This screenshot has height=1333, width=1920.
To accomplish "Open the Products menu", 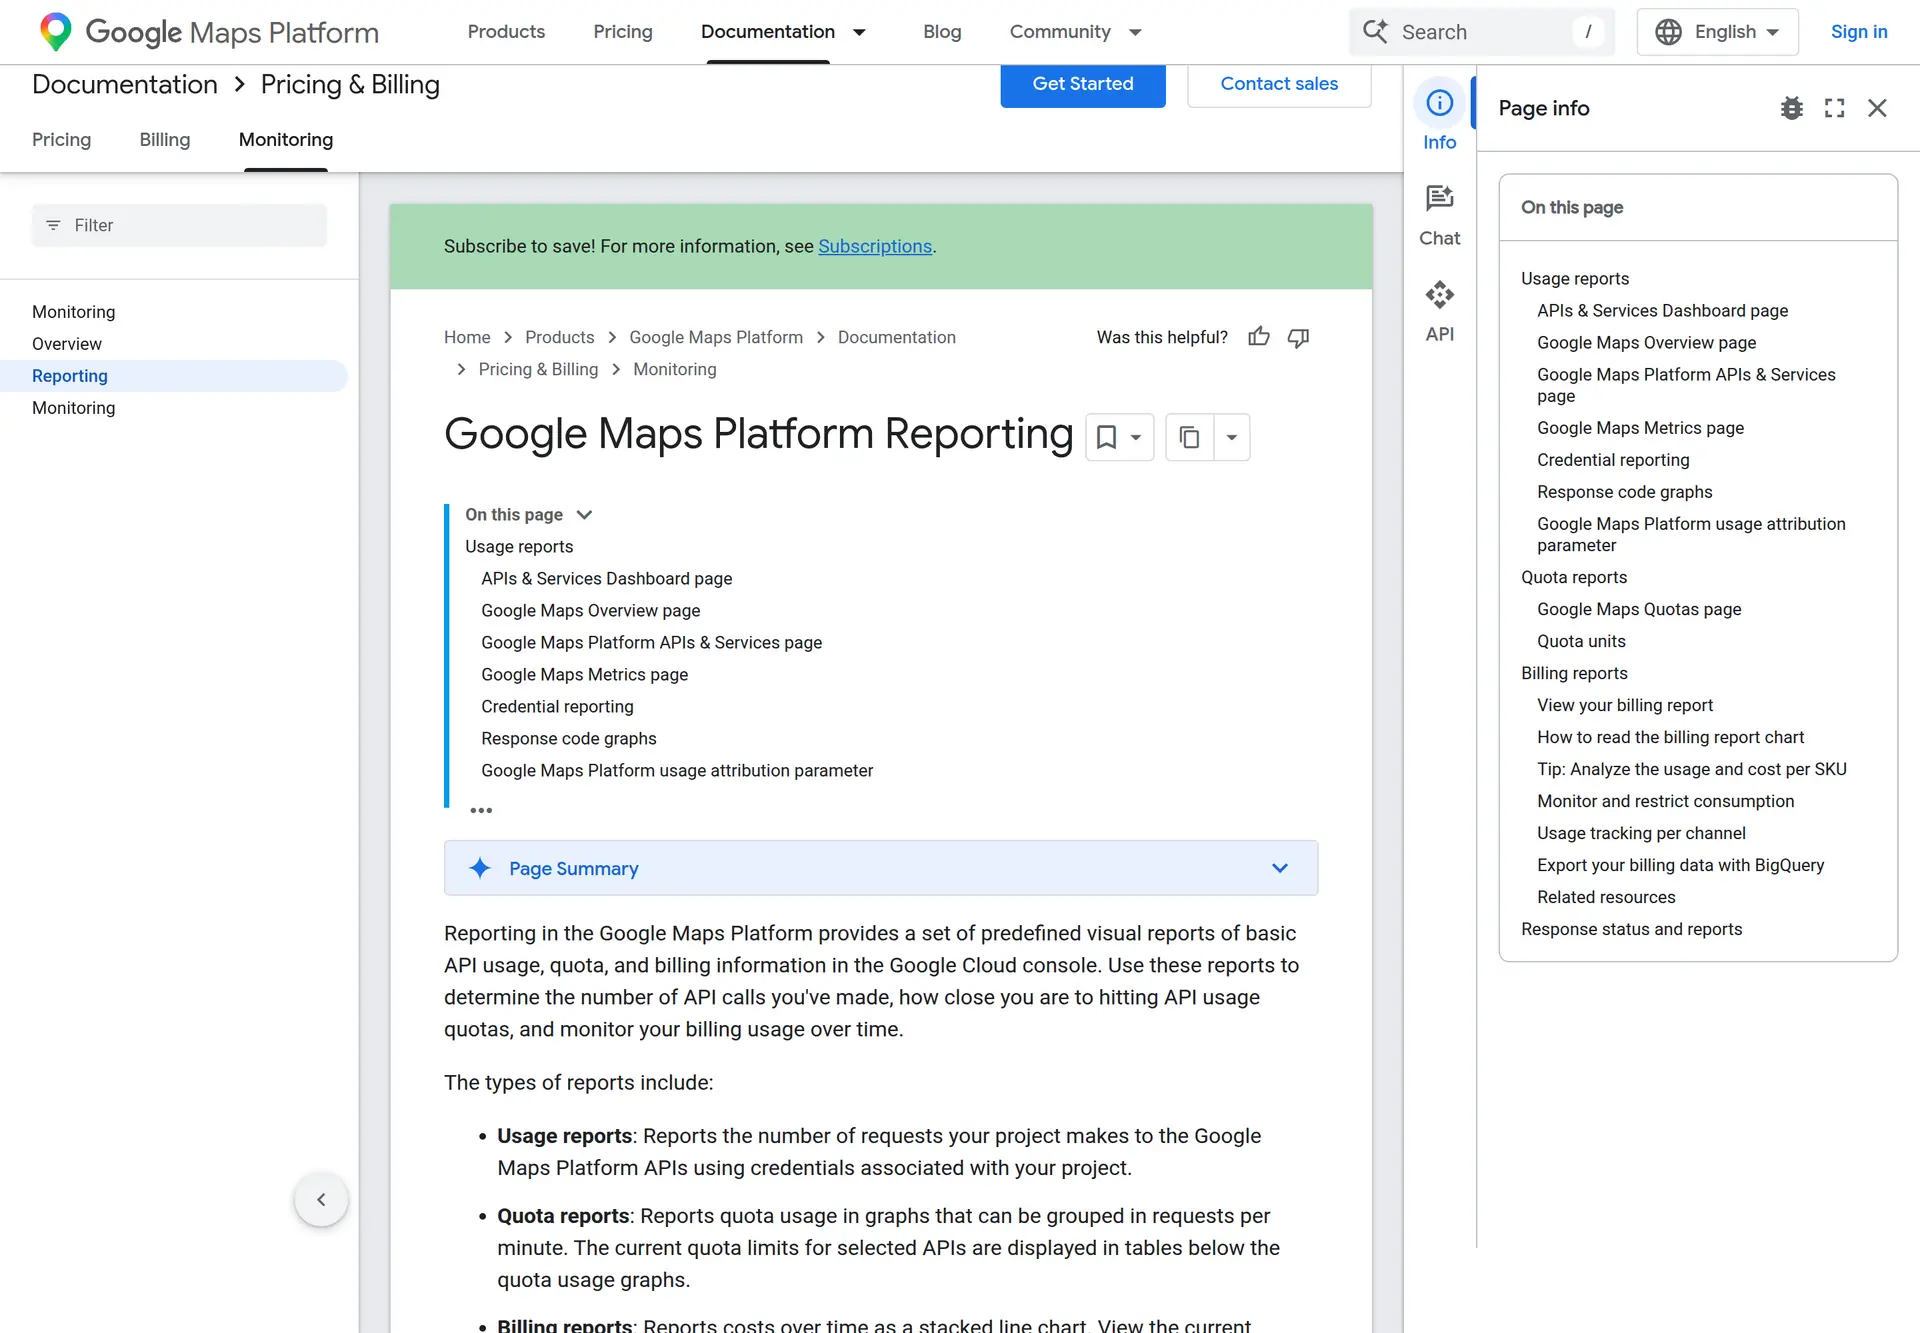I will click(x=506, y=32).
